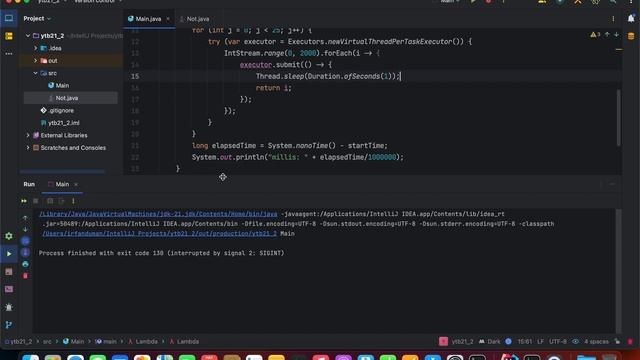
Task: Select Main class in project tree
Action: (x=58, y=86)
